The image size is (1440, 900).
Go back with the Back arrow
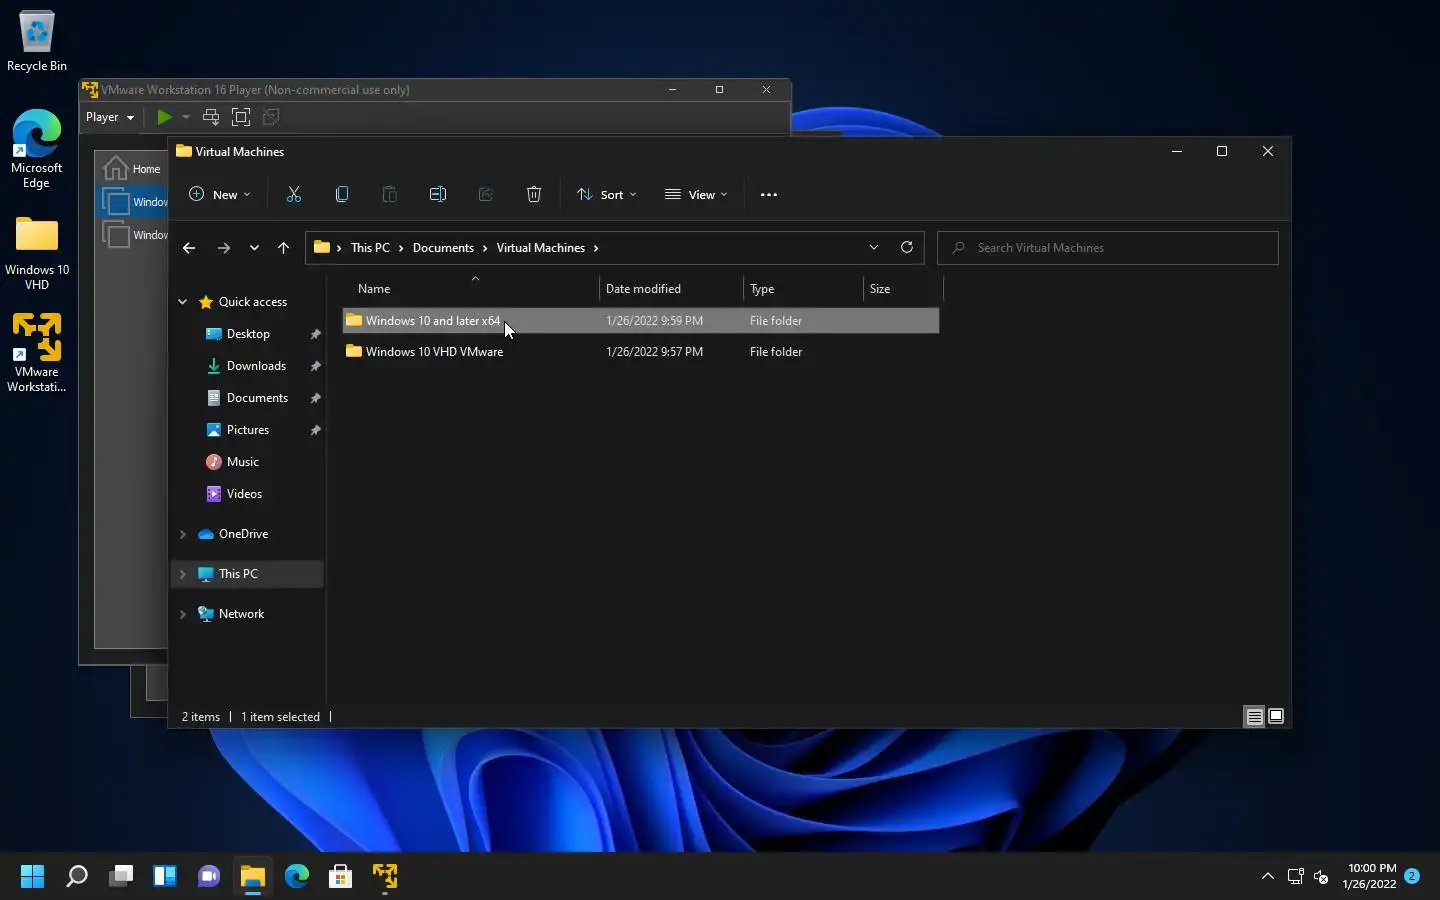pos(189,248)
